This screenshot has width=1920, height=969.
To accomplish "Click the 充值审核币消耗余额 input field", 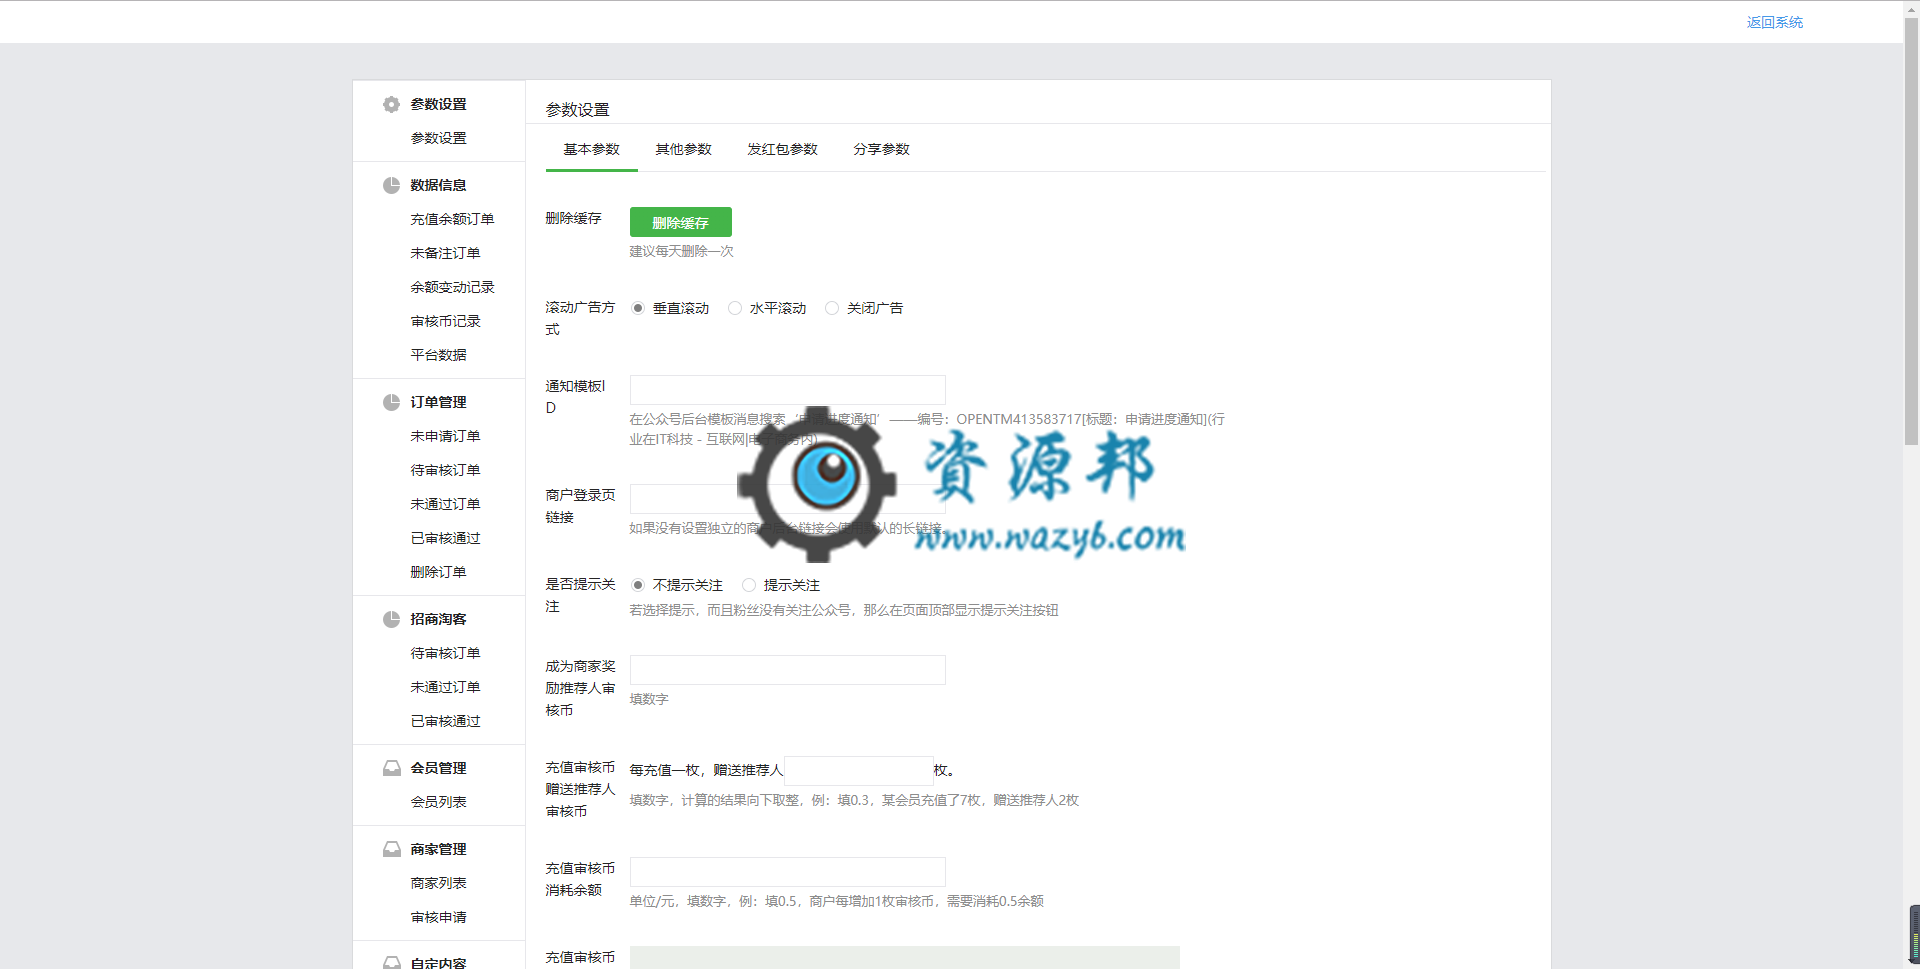I will (788, 872).
